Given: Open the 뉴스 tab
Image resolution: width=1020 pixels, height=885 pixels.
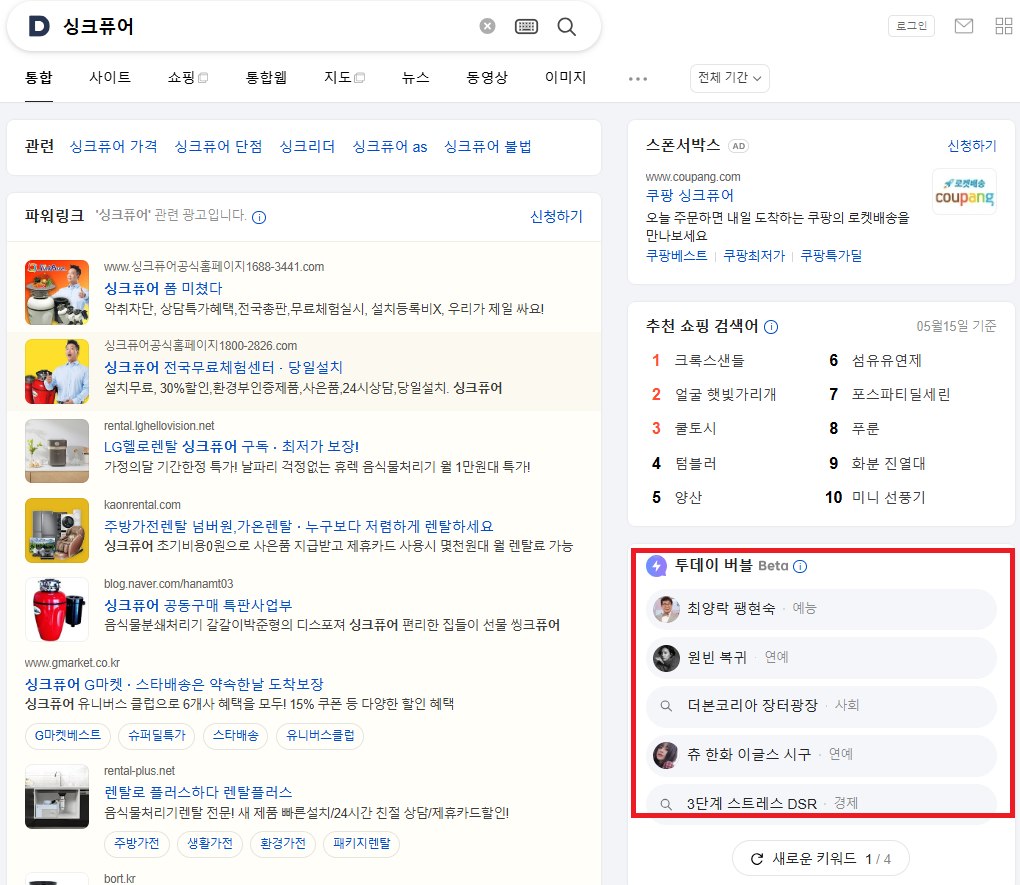Looking at the screenshot, I should coord(416,77).
